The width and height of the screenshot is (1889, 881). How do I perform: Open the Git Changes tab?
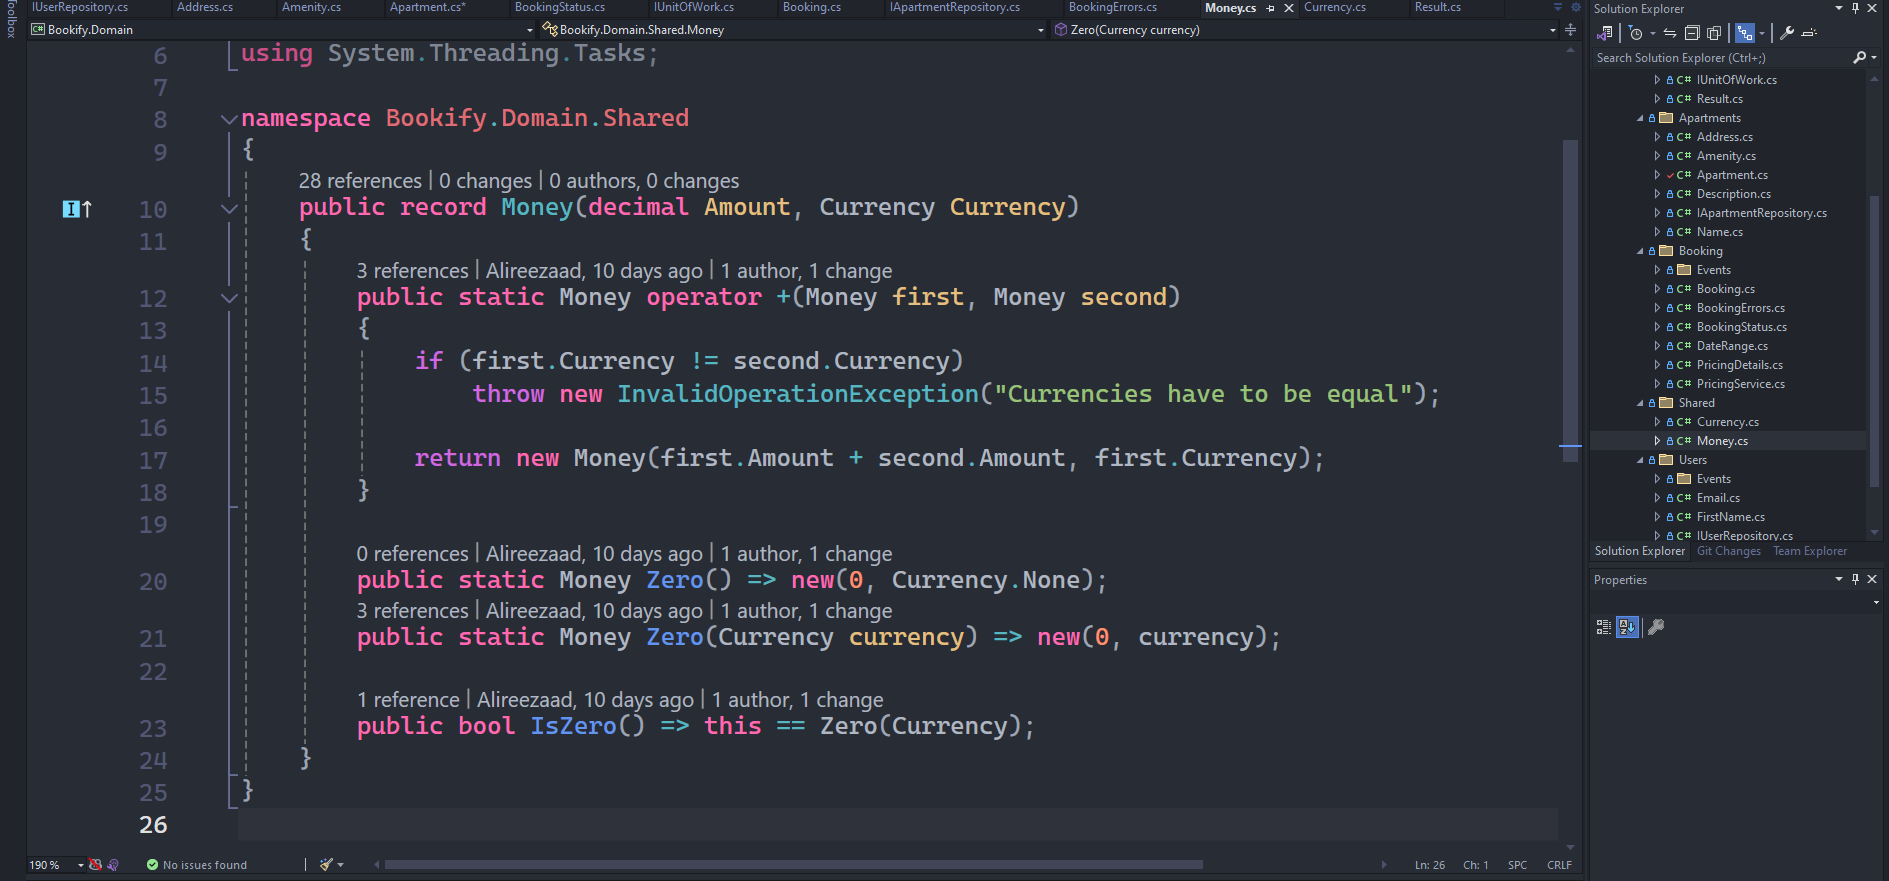(x=1728, y=551)
